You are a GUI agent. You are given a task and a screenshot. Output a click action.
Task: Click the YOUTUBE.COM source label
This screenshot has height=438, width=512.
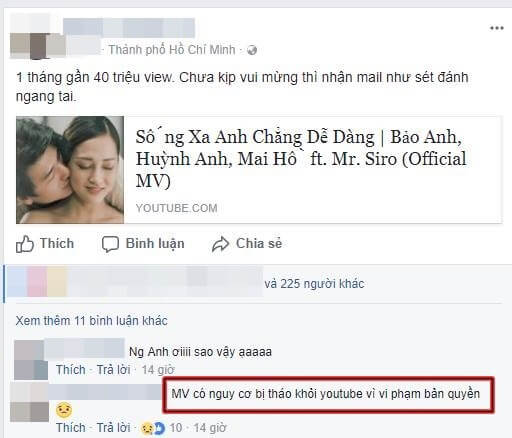tap(176, 208)
